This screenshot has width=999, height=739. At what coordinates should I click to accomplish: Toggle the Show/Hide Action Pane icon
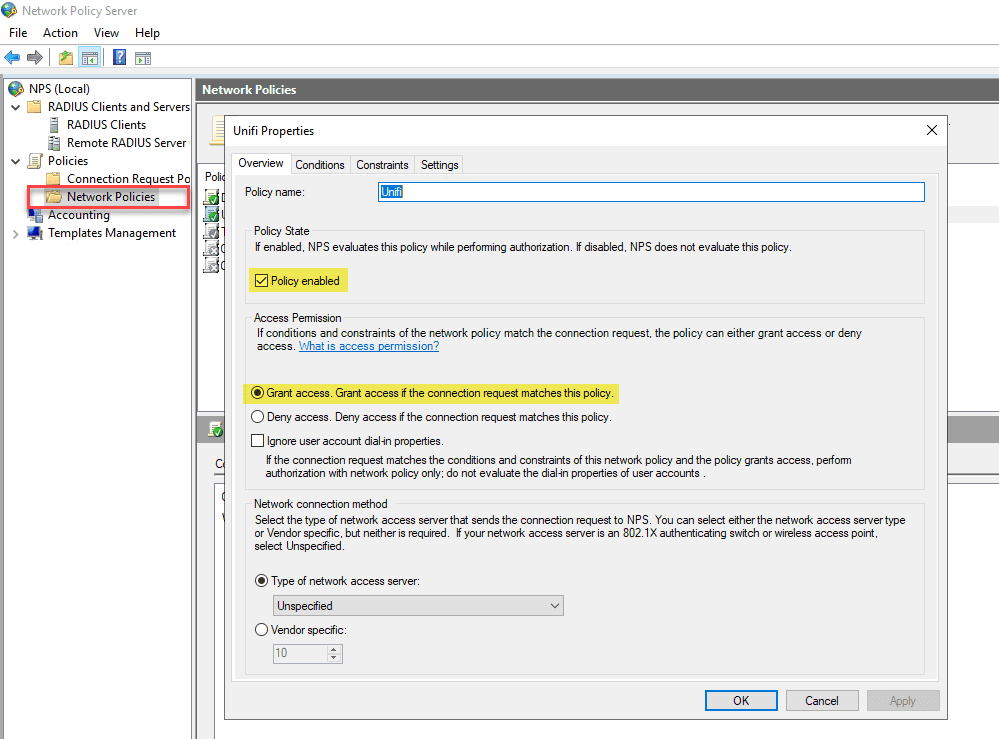[143, 58]
